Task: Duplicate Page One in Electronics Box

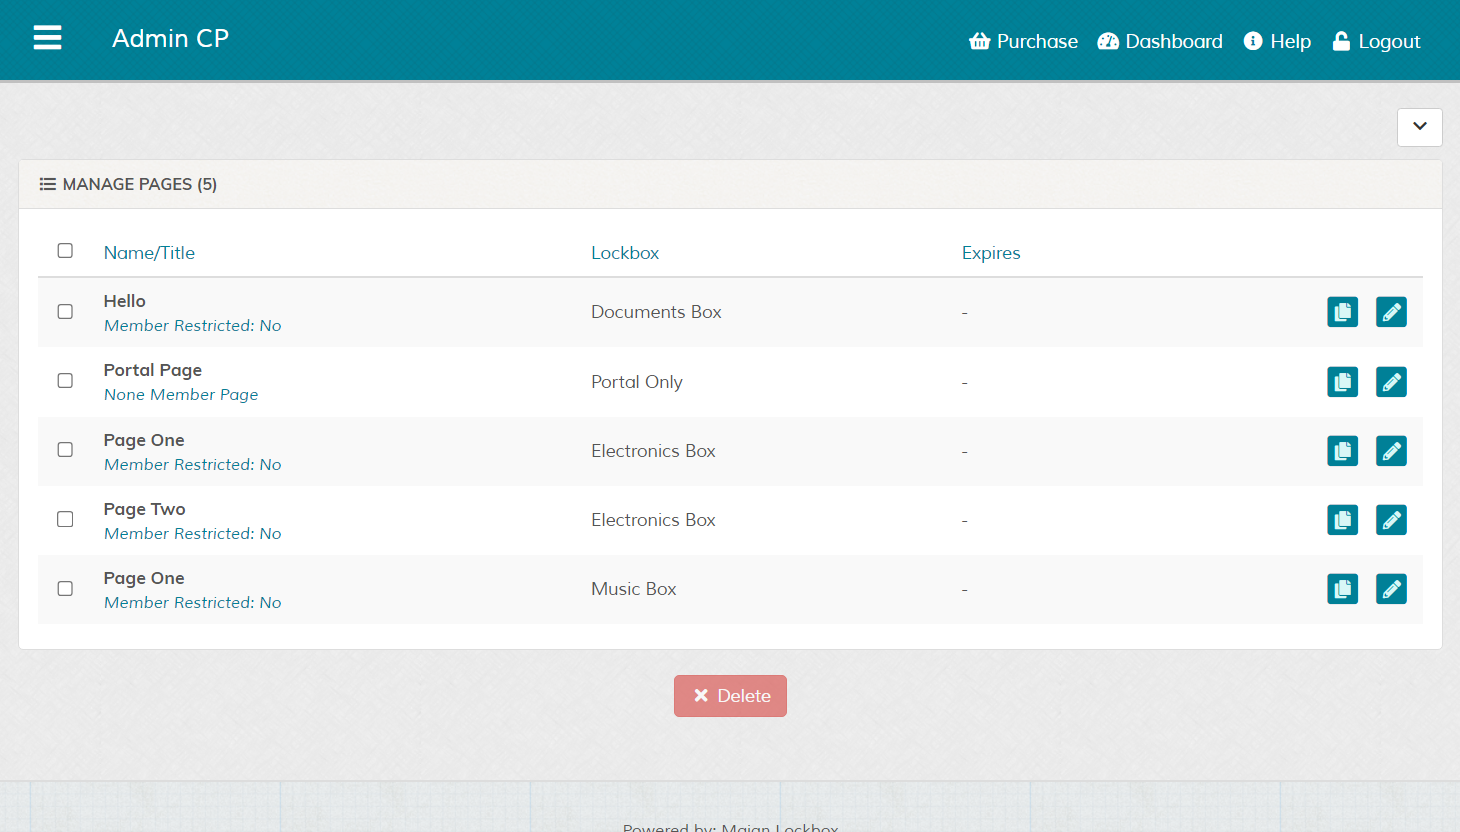Action: pos(1342,451)
